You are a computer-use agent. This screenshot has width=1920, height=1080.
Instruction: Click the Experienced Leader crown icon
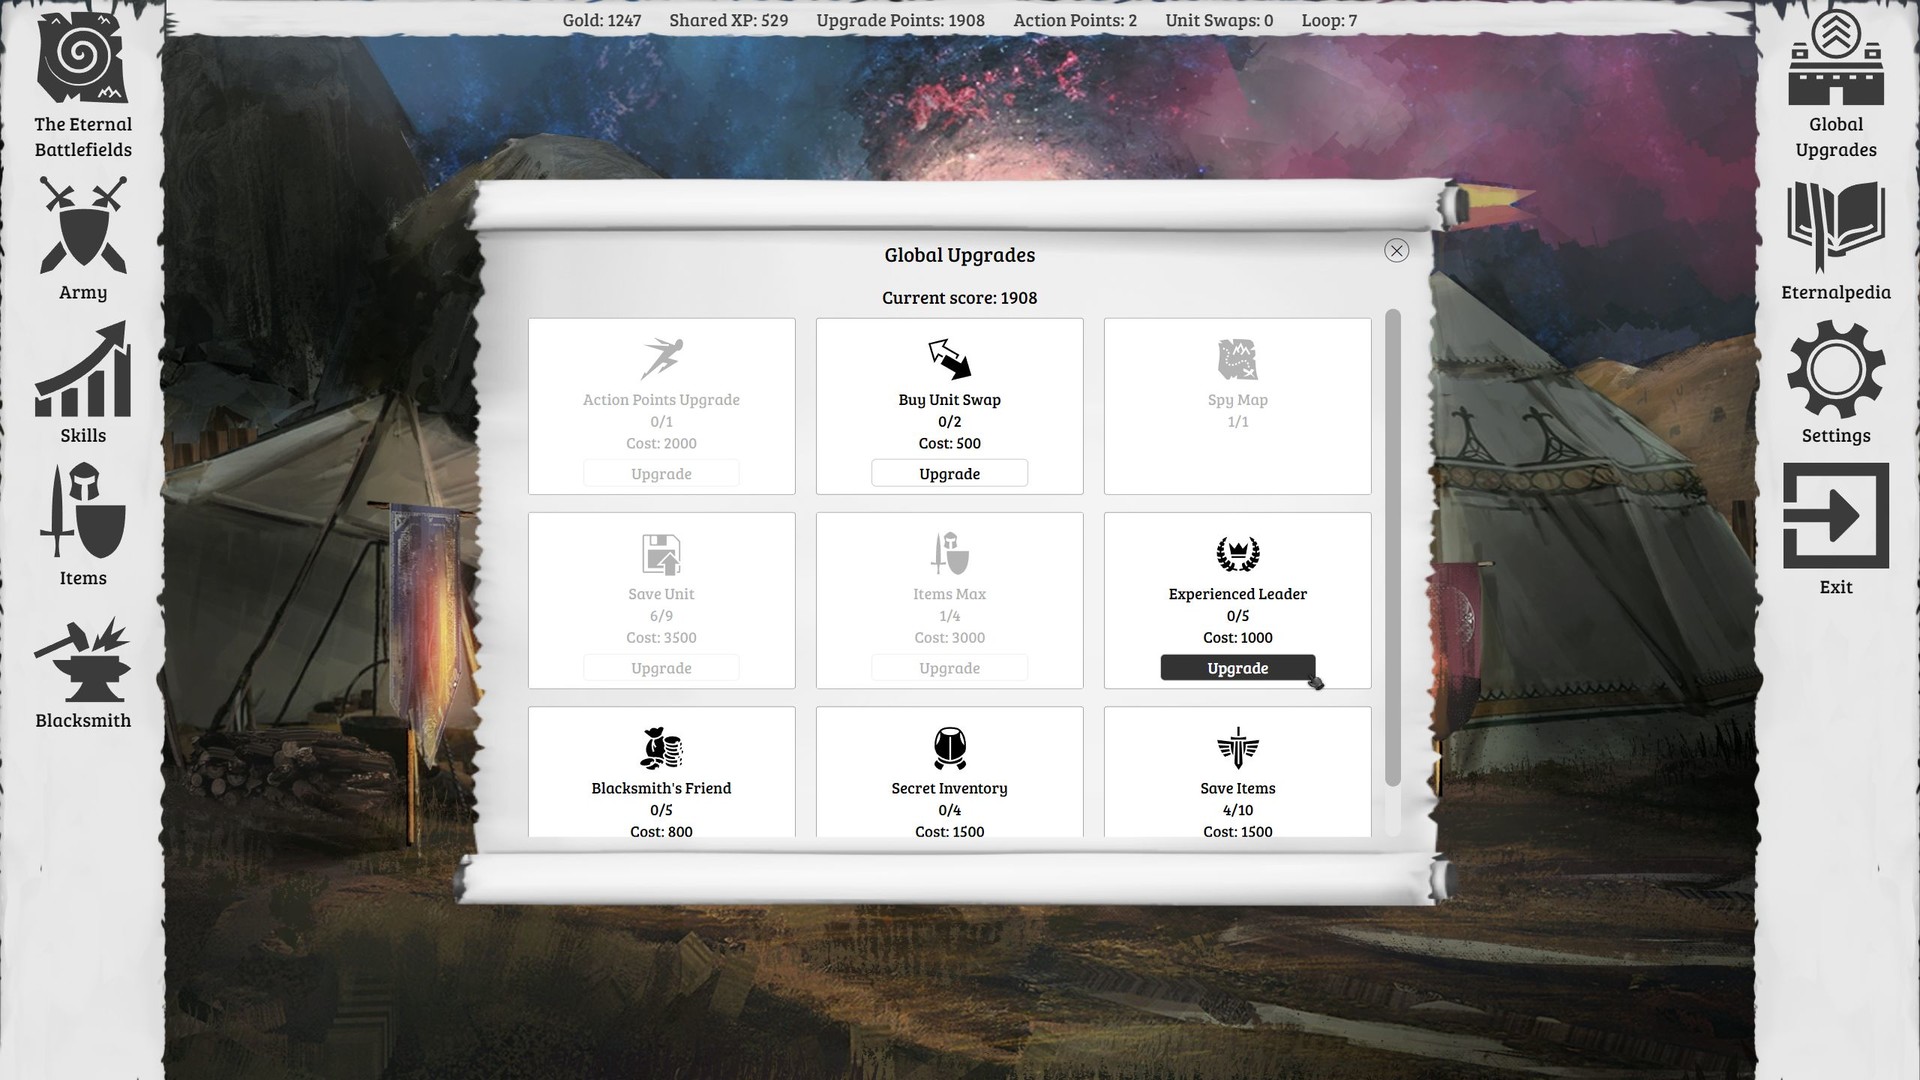(1237, 553)
